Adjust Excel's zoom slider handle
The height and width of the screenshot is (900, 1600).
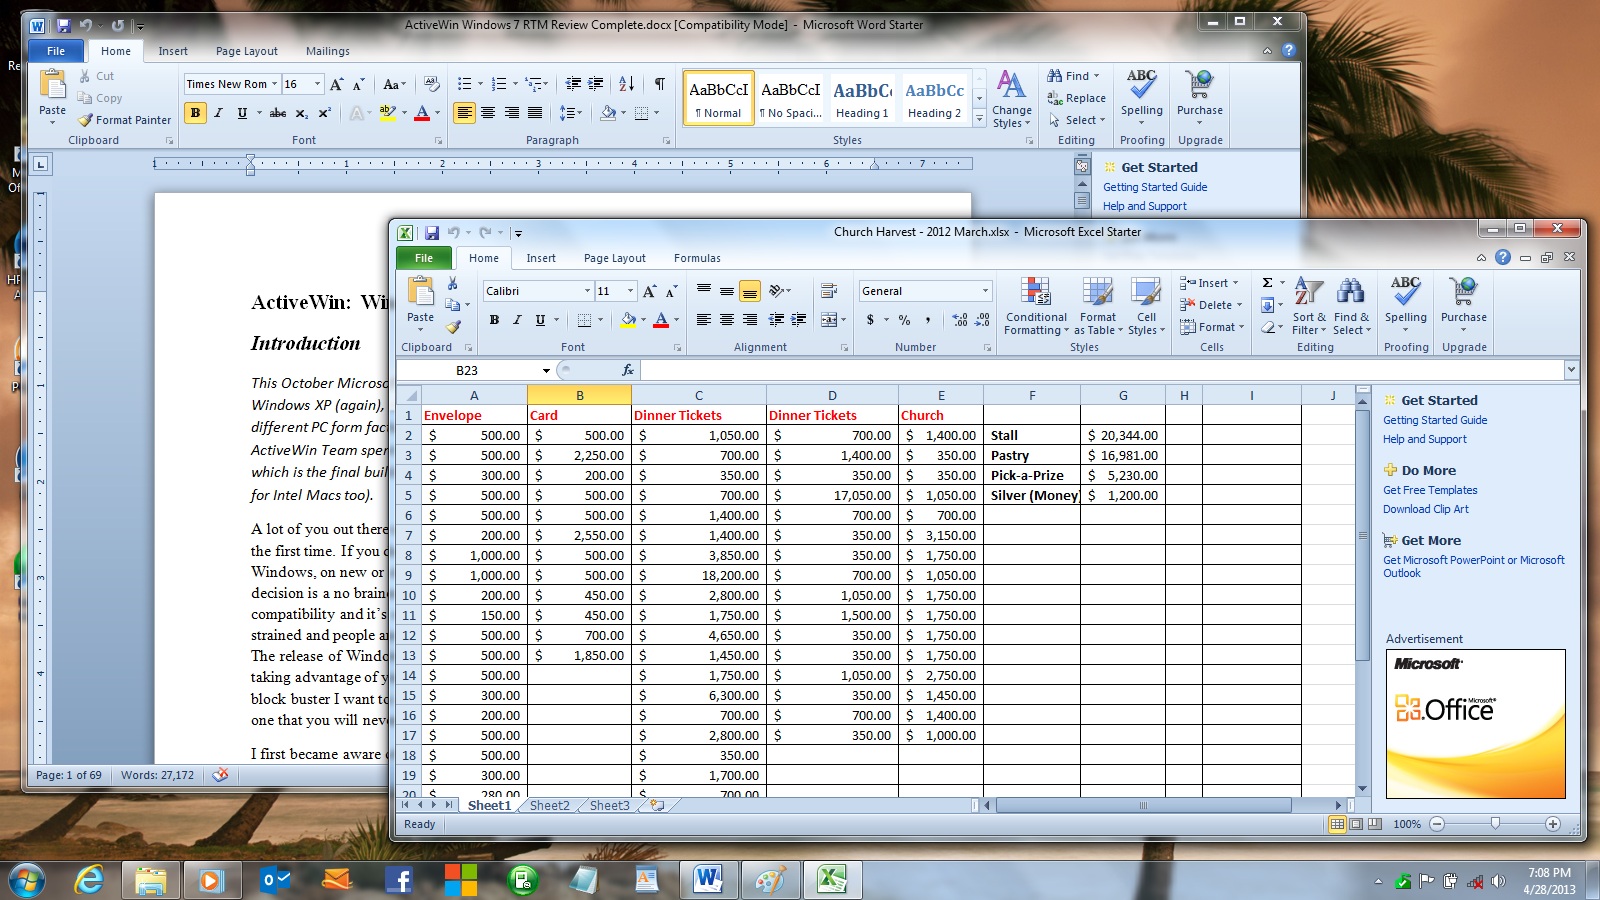point(1495,824)
